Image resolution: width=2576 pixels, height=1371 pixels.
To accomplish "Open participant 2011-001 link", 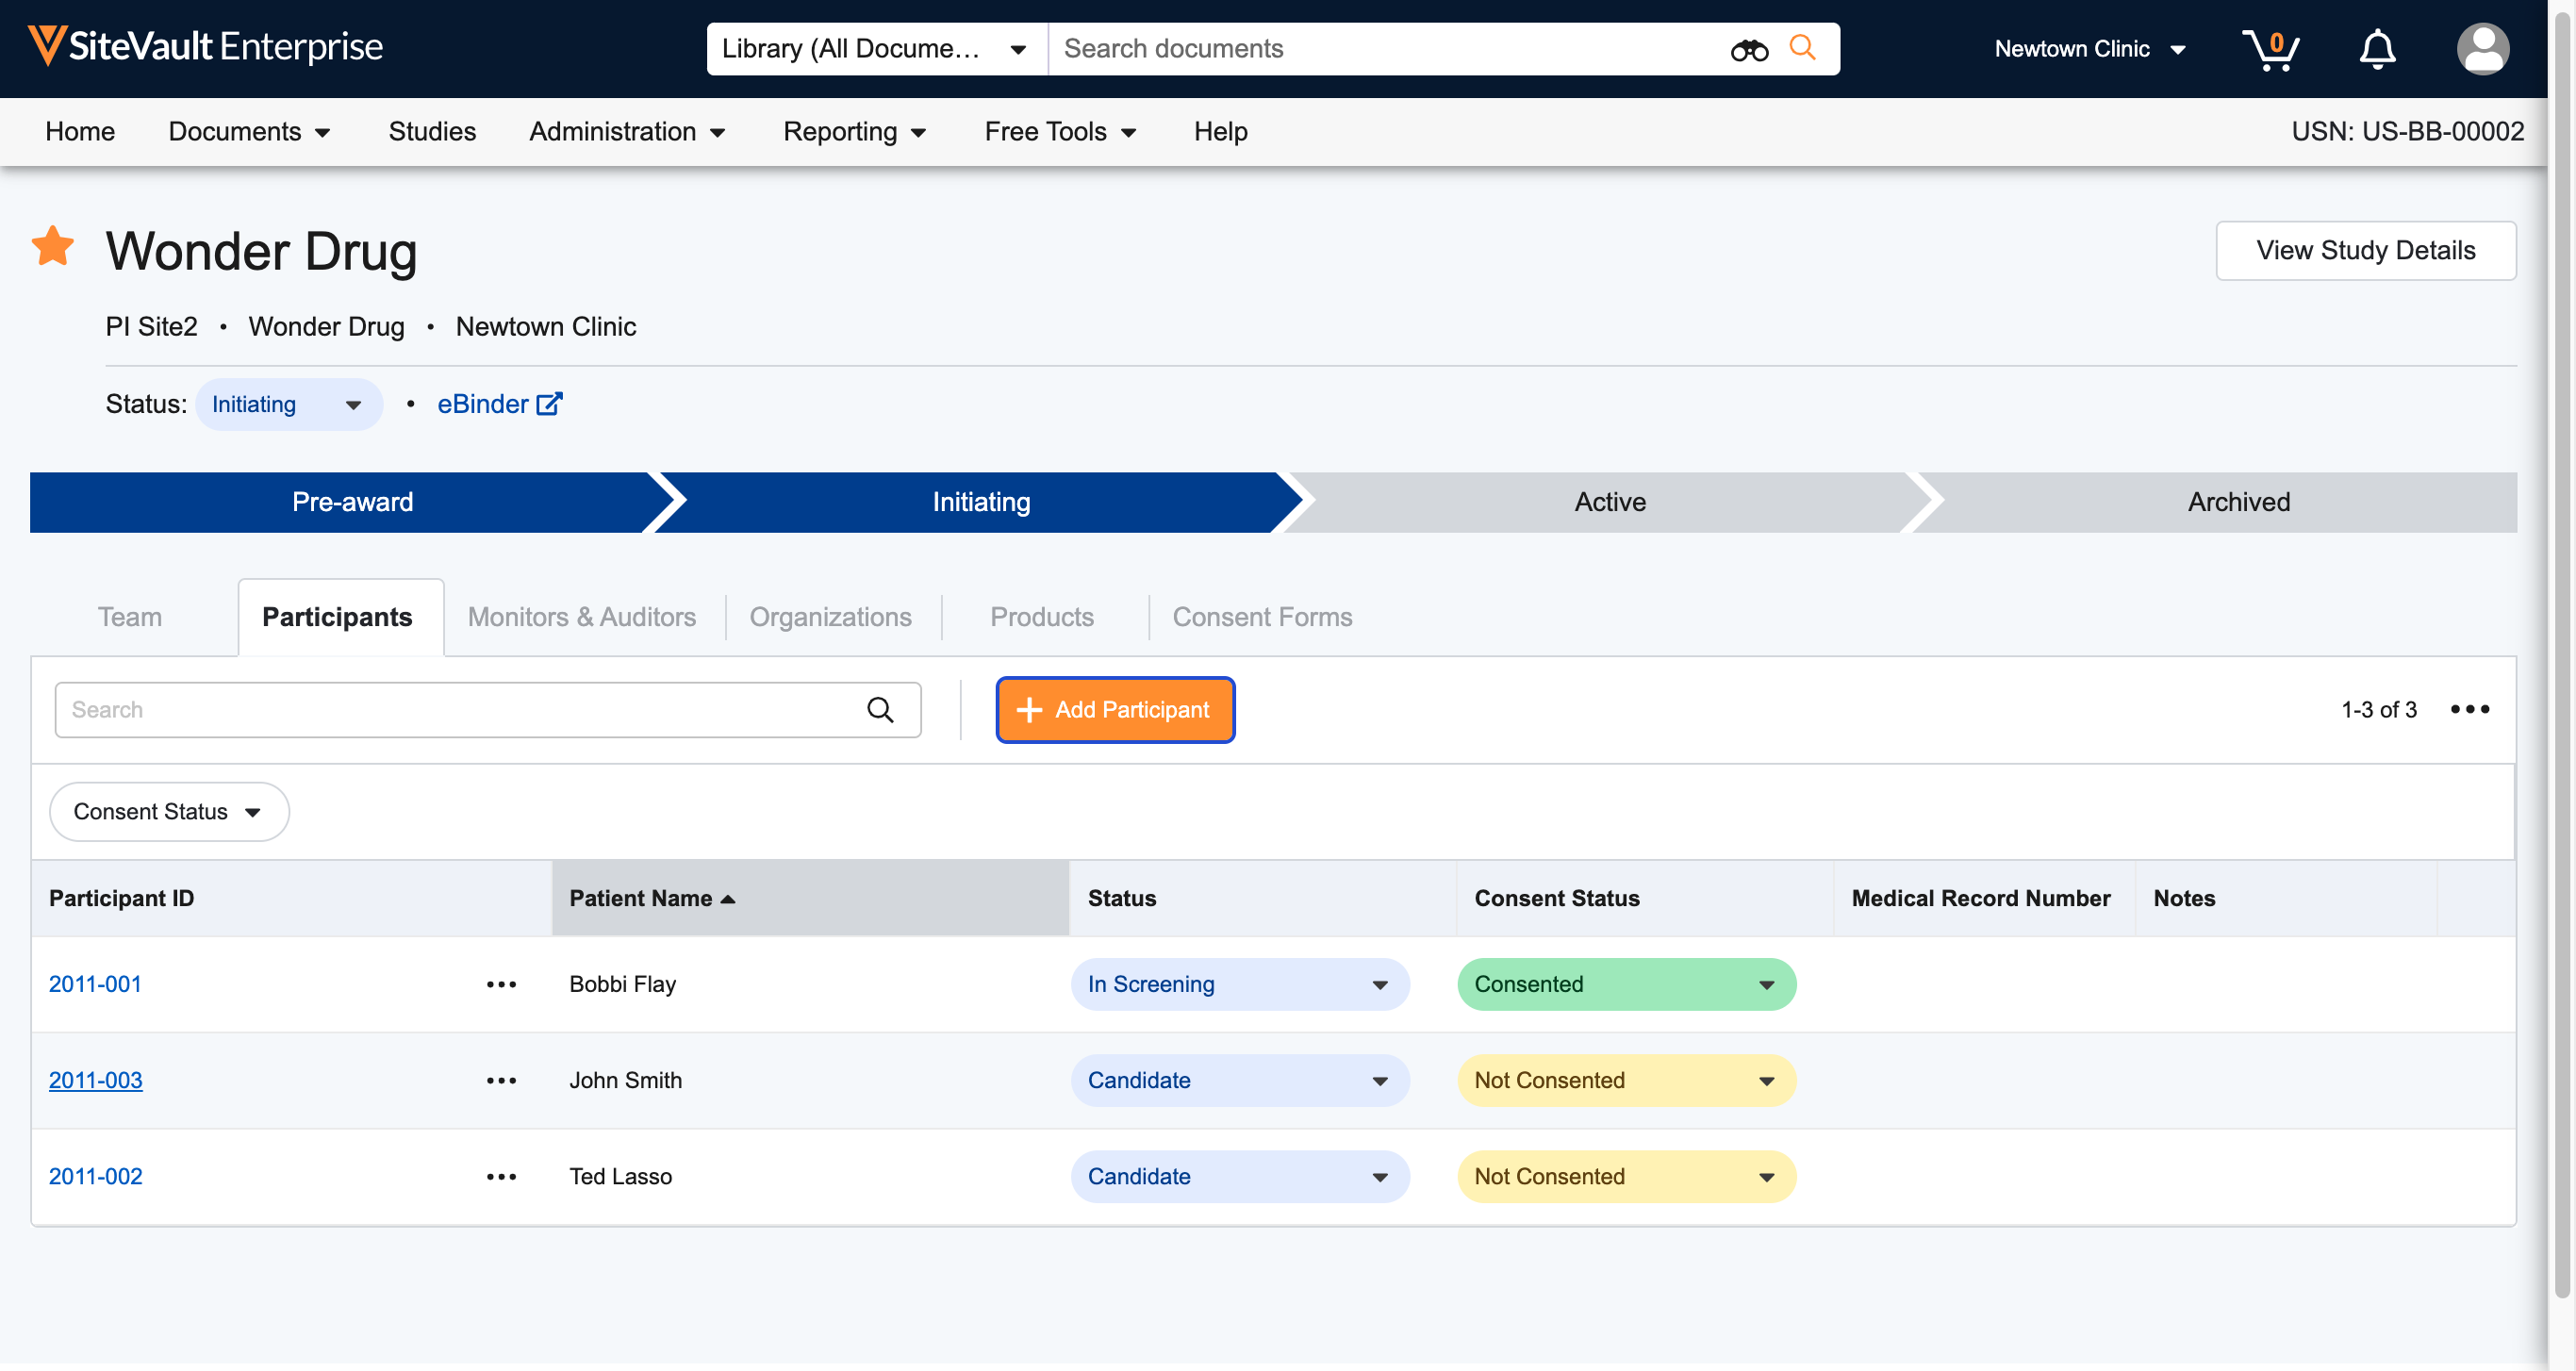I will 95,985.
